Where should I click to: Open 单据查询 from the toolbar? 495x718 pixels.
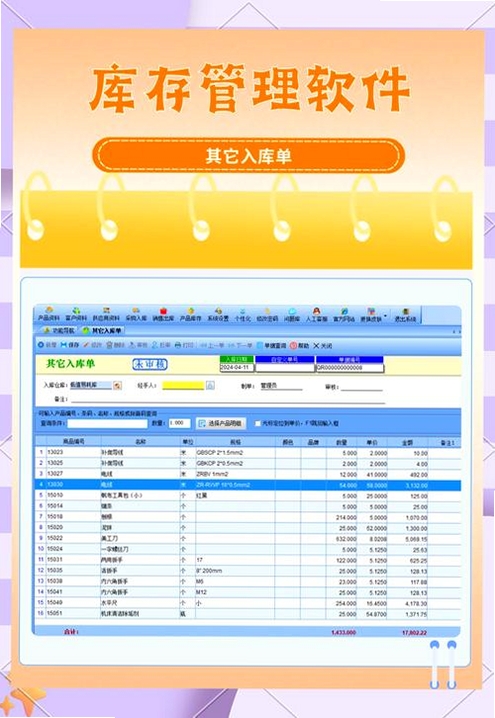click(x=271, y=345)
